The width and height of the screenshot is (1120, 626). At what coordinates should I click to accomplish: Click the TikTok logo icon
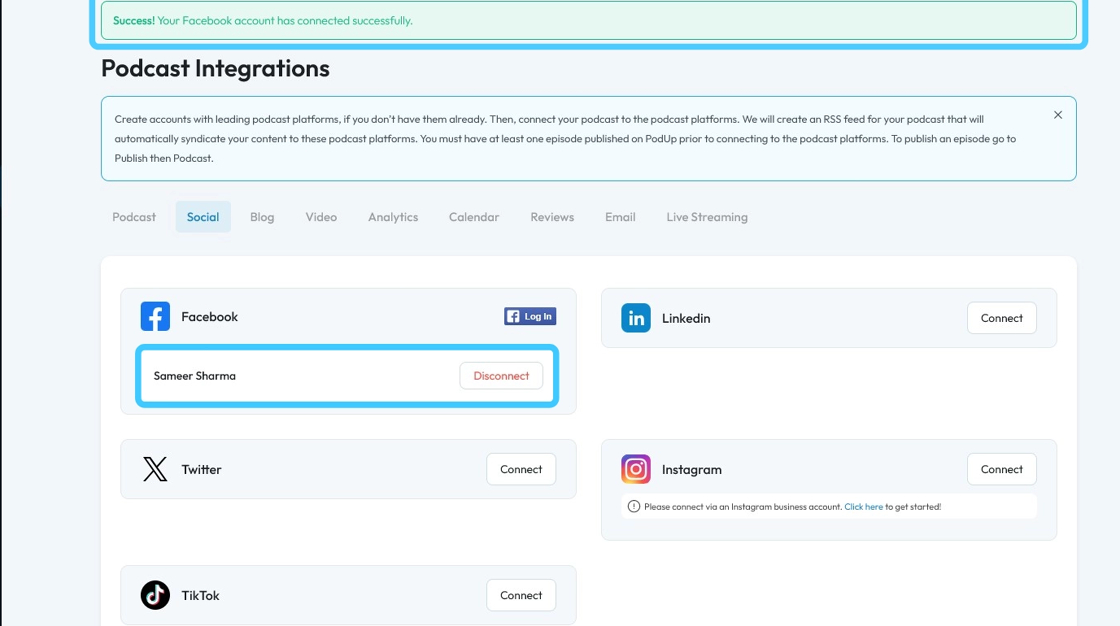tap(155, 595)
